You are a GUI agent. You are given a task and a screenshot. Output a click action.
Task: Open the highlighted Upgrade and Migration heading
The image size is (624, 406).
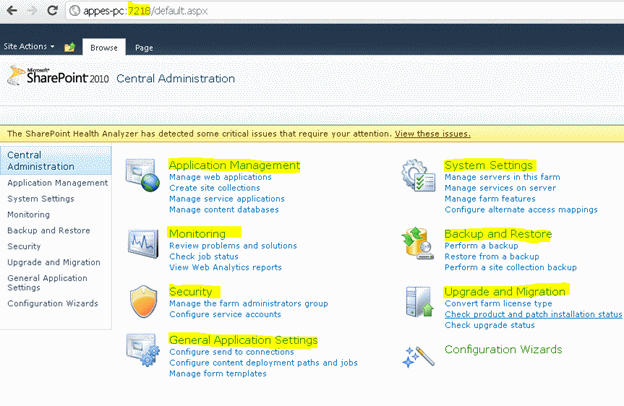pyautogui.click(x=505, y=291)
